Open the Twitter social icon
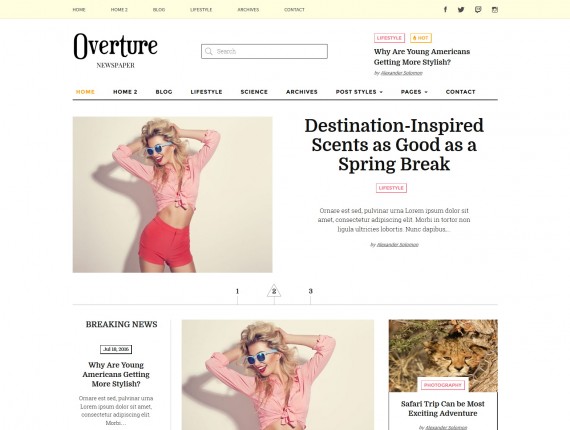Screen dimensions: 570x430 (461, 9)
